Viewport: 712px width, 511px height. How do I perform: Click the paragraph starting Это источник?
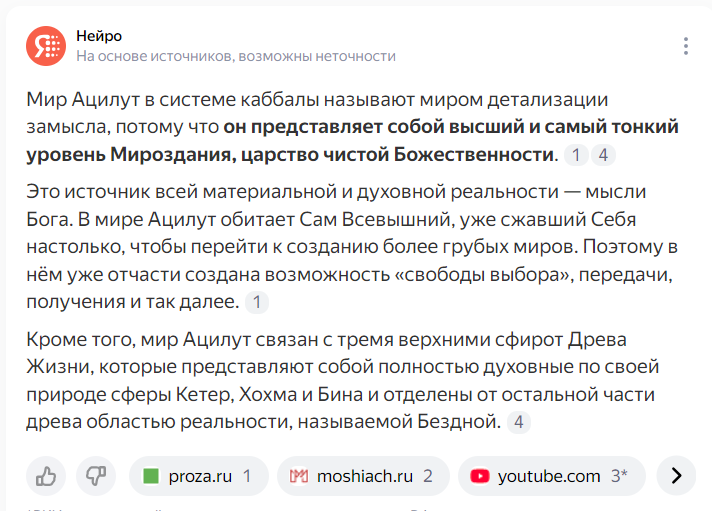(x=352, y=247)
